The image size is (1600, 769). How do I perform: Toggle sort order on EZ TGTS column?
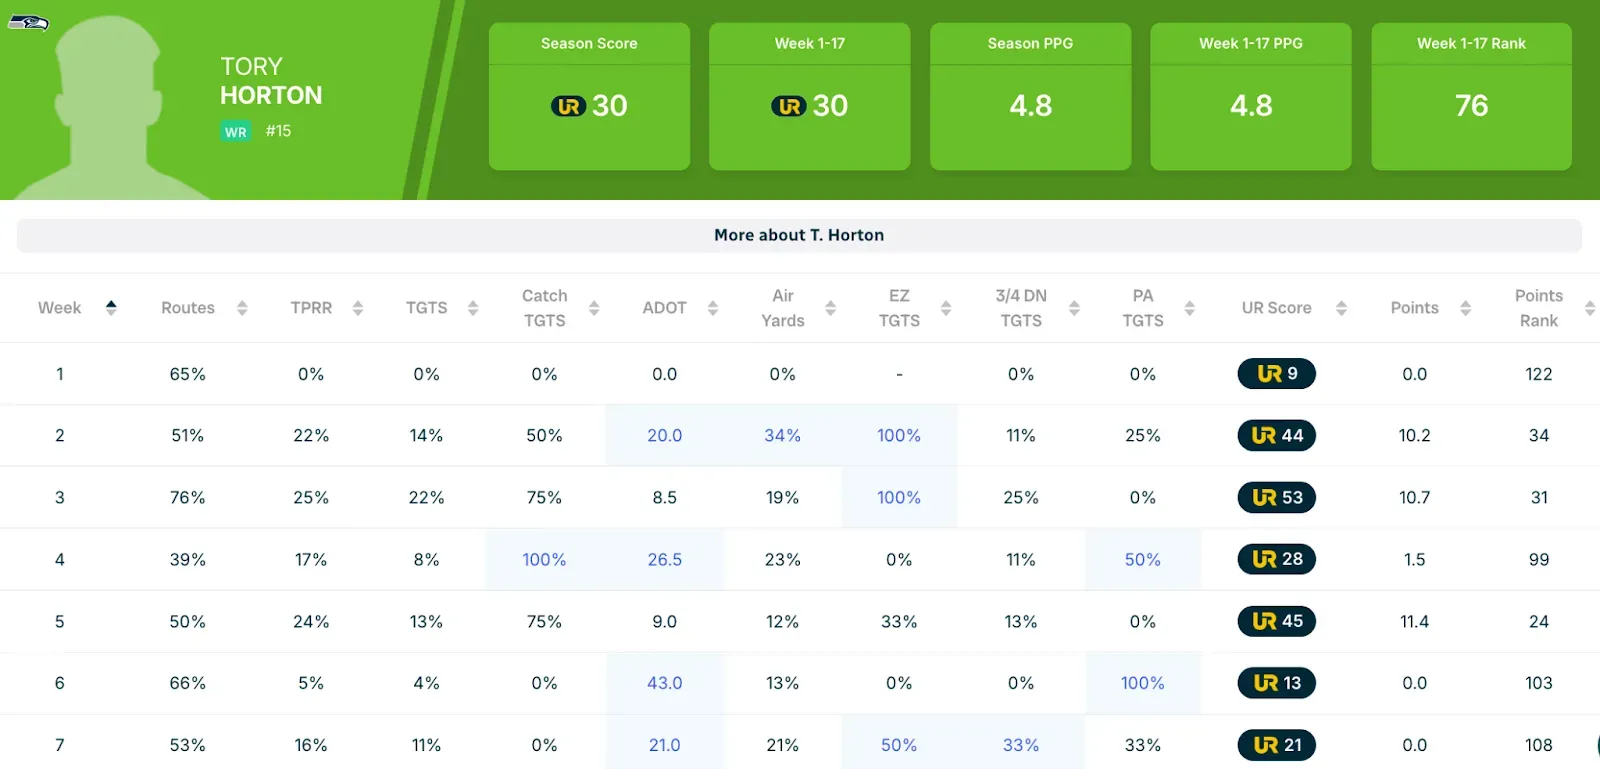point(946,308)
